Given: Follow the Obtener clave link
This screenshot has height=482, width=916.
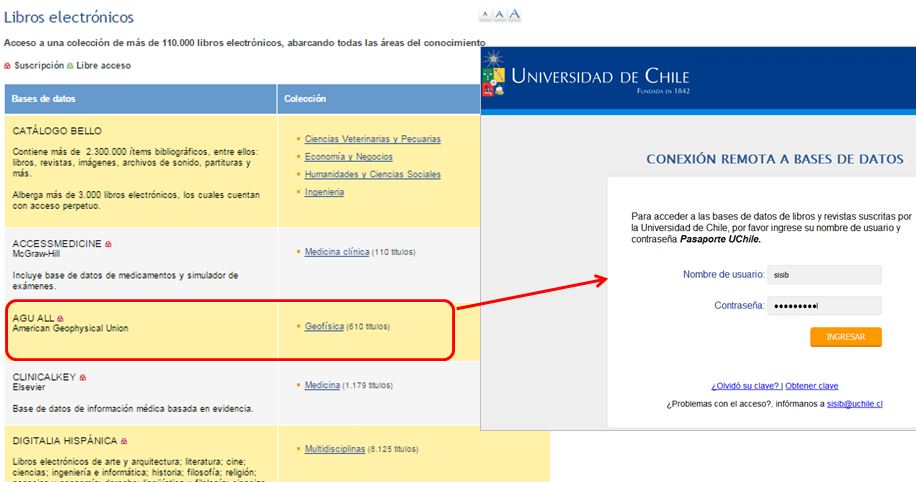Looking at the screenshot, I should [812, 386].
